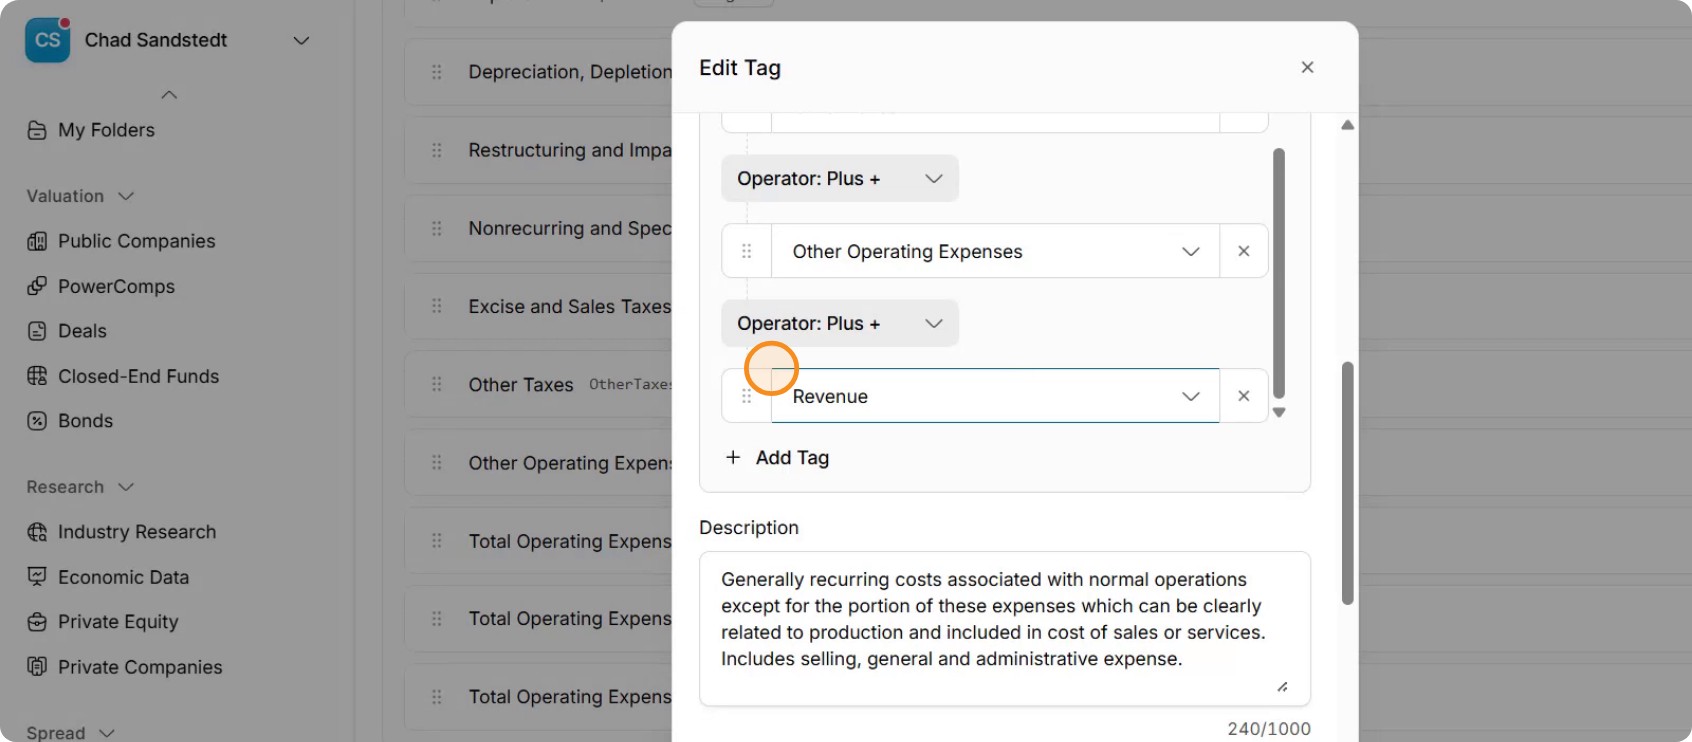Screen dimensions: 1692x742
Task: Click into the Description text area
Action: click(x=1005, y=628)
